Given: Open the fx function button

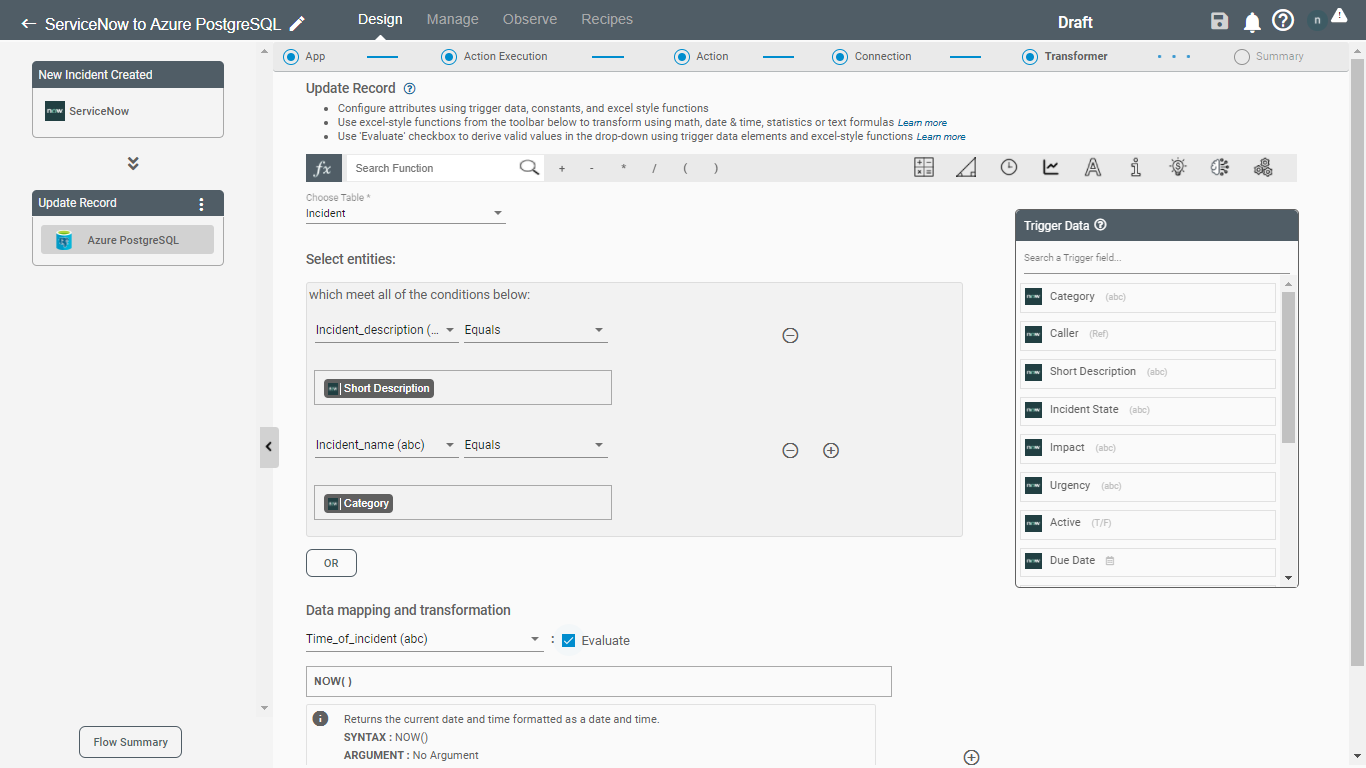Looking at the screenshot, I should pyautogui.click(x=324, y=168).
